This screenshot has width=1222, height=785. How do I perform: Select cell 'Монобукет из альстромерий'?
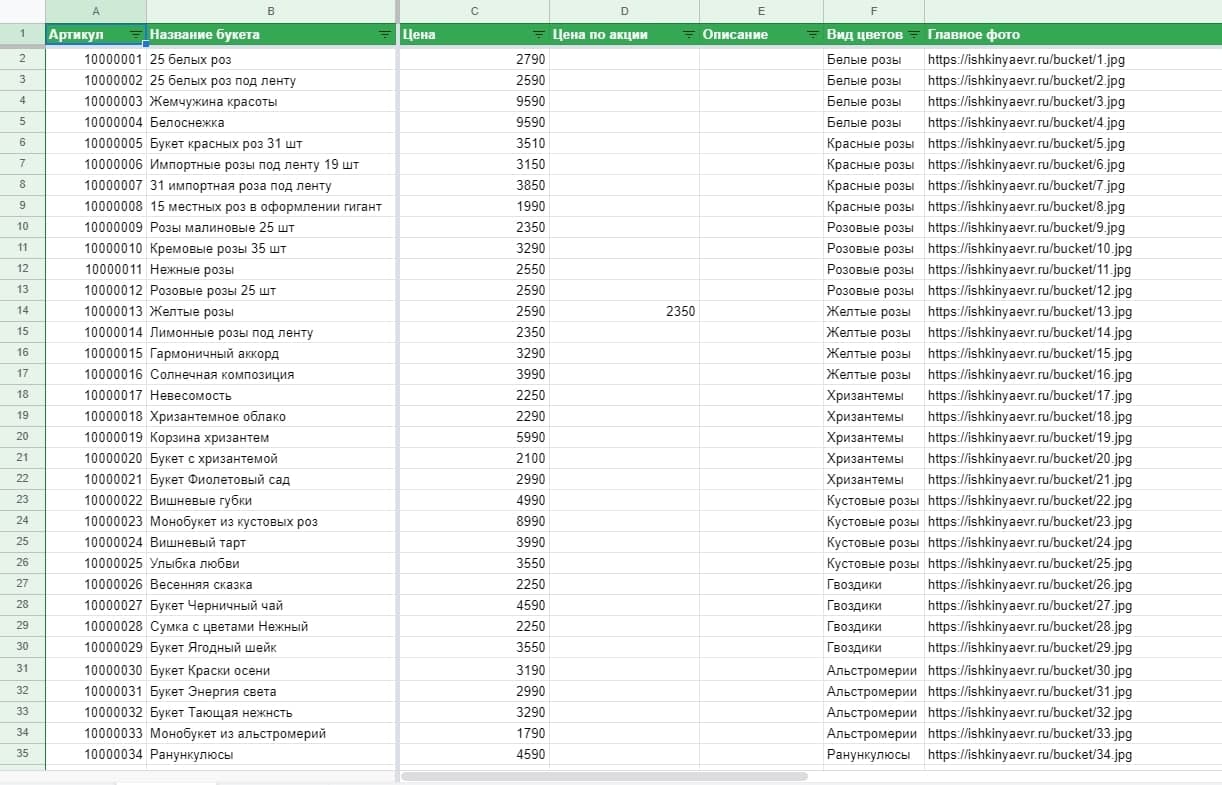(271, 734)
